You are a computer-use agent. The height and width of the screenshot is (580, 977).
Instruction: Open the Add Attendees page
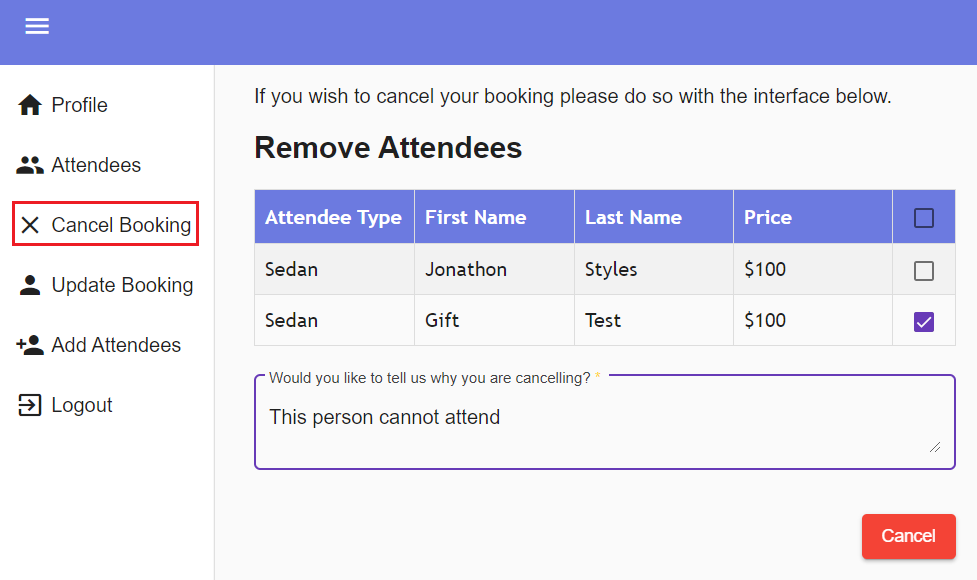point(116,344)
